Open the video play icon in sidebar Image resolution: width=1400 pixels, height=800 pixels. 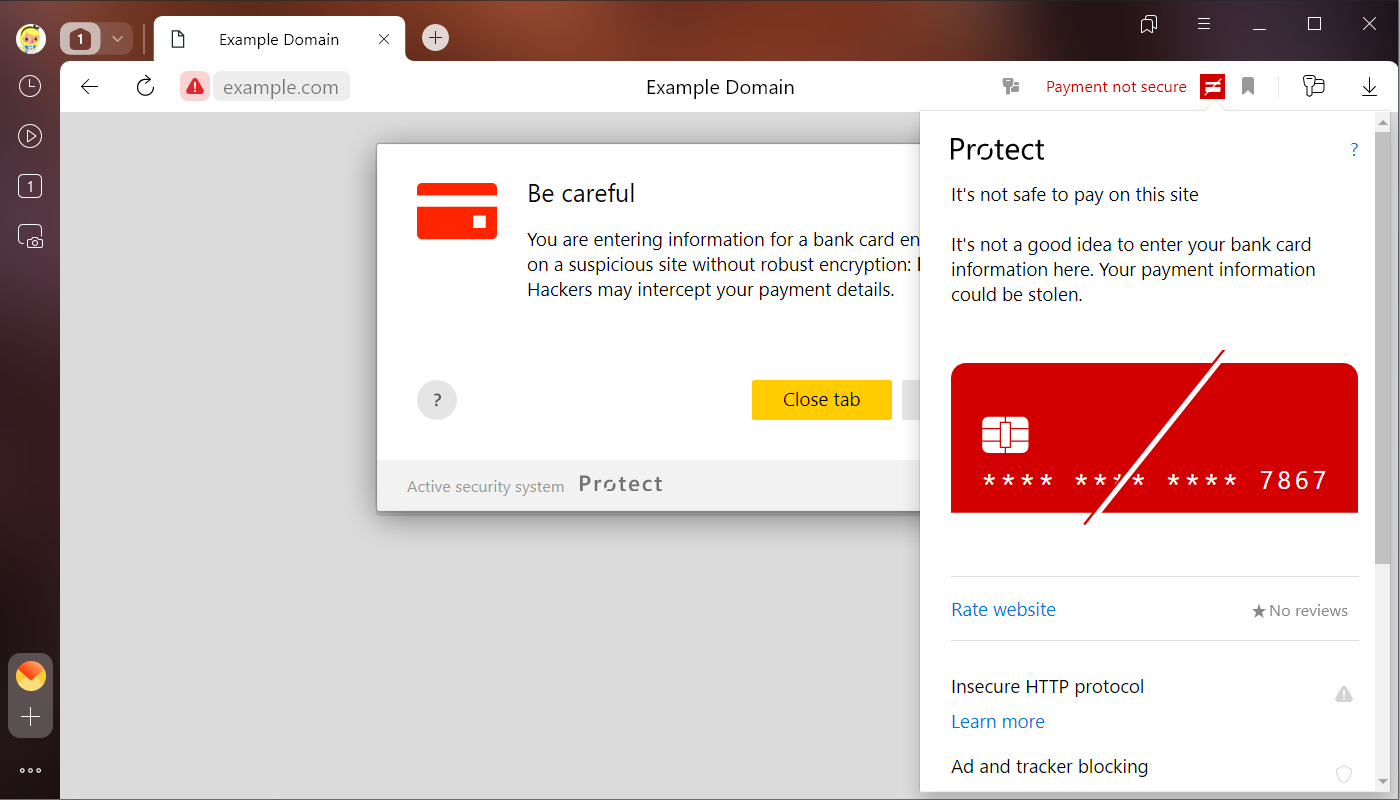click(30, 136)
